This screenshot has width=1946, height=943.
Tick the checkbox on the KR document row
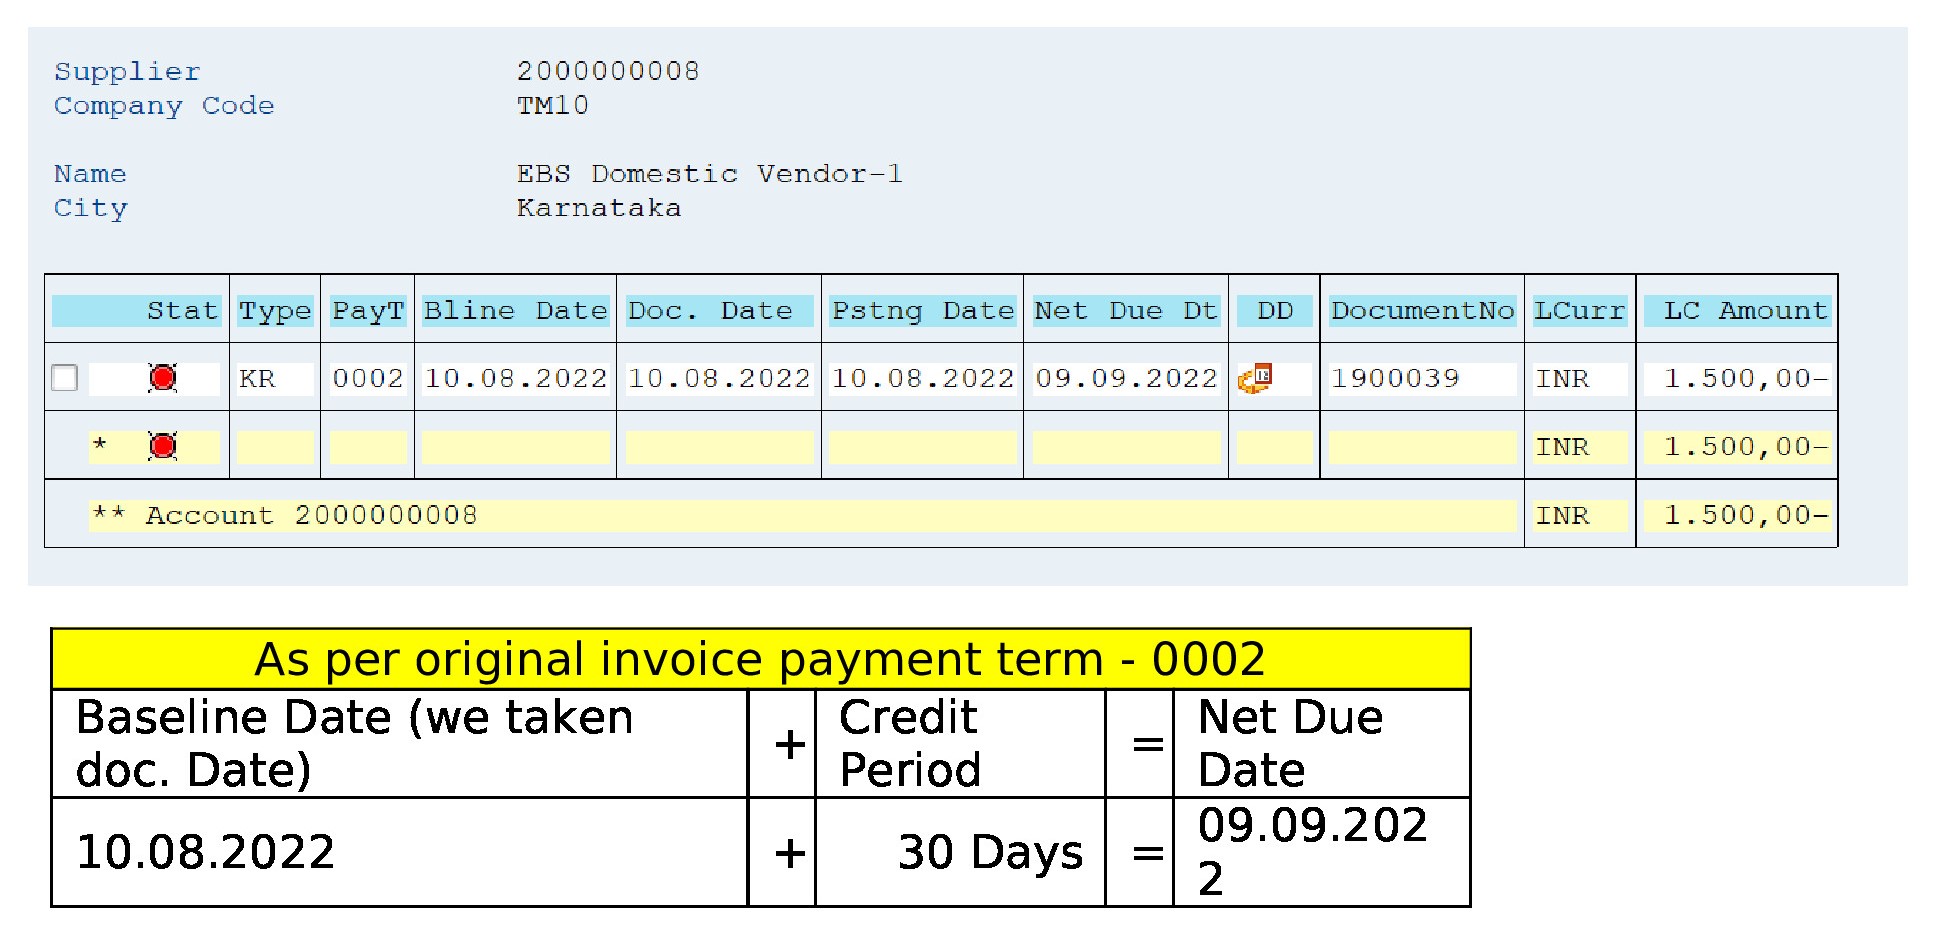[x=65, y=378]
